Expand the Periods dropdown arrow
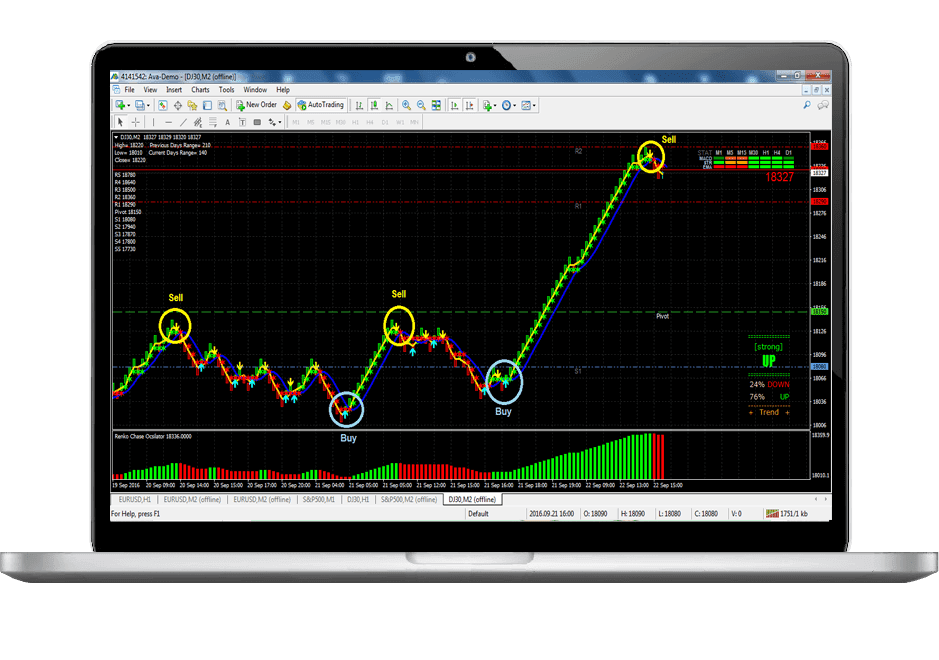Image resolution: width=939 pixels, height=660 pixels. 514,105
